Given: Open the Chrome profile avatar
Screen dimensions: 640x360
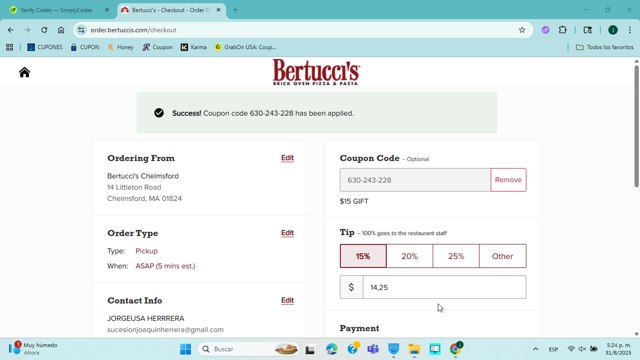Looking at the screenshot, I should [x=613, y=30].
